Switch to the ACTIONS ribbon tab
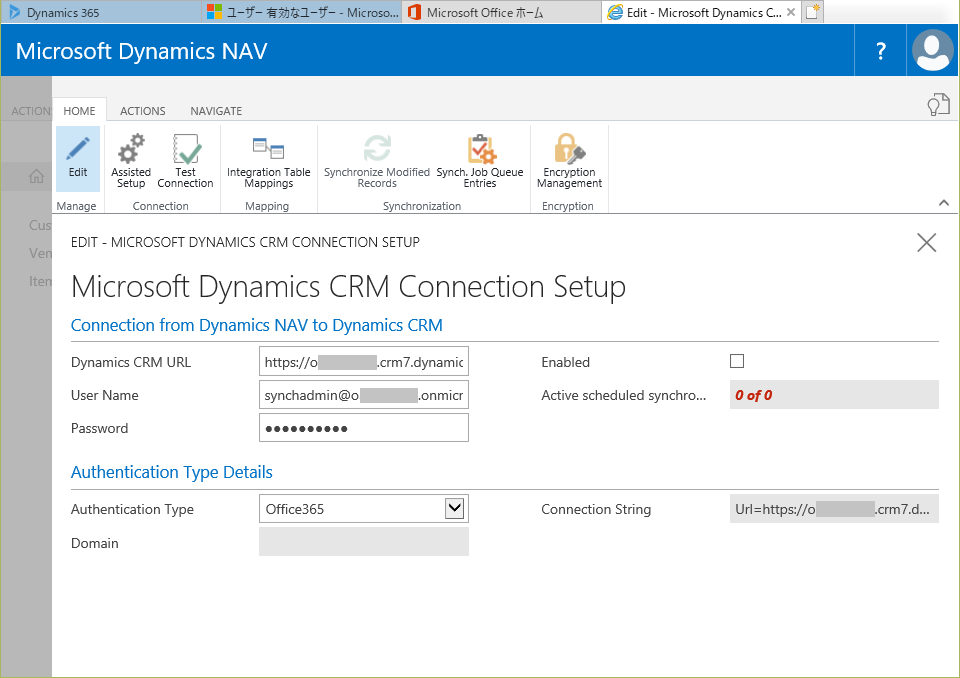The width and height of the screenshot is (960, 678). [x=143, y=111]
